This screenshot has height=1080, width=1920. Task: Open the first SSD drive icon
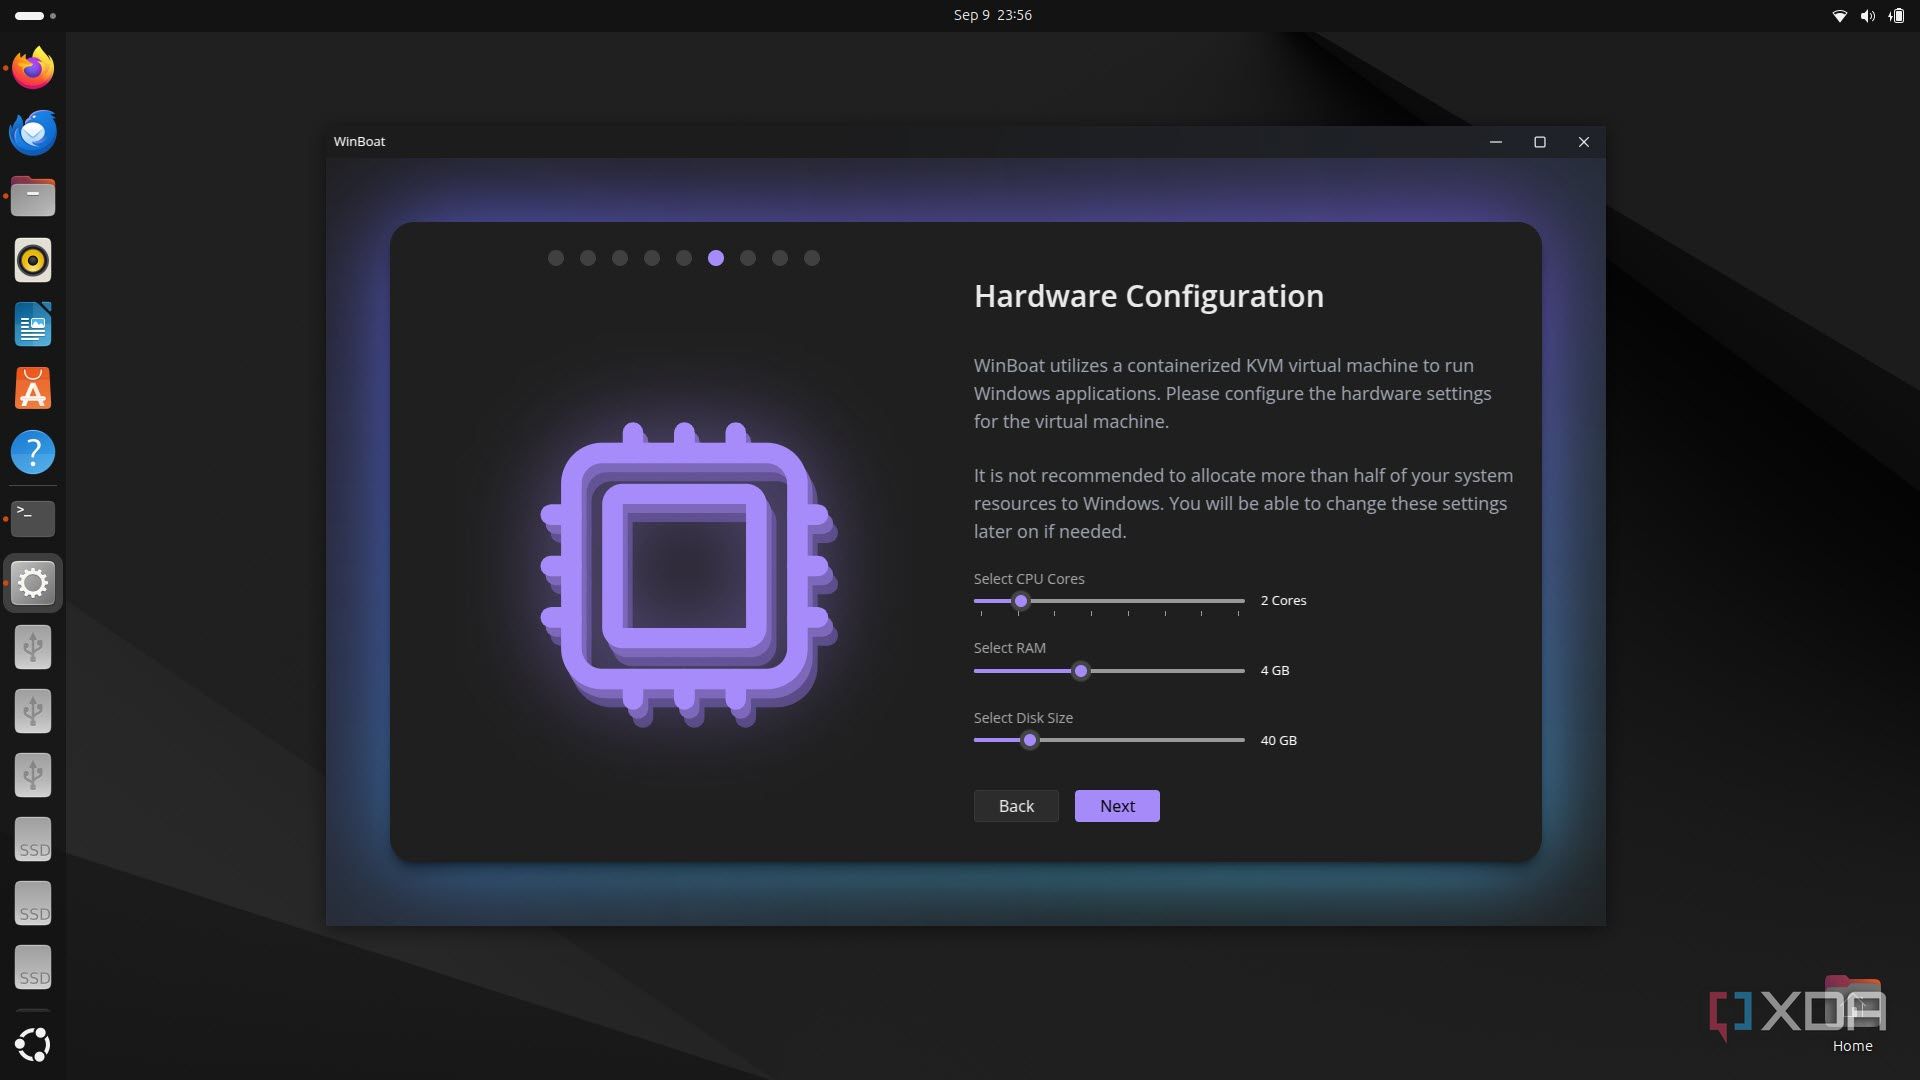pos(33,840)
